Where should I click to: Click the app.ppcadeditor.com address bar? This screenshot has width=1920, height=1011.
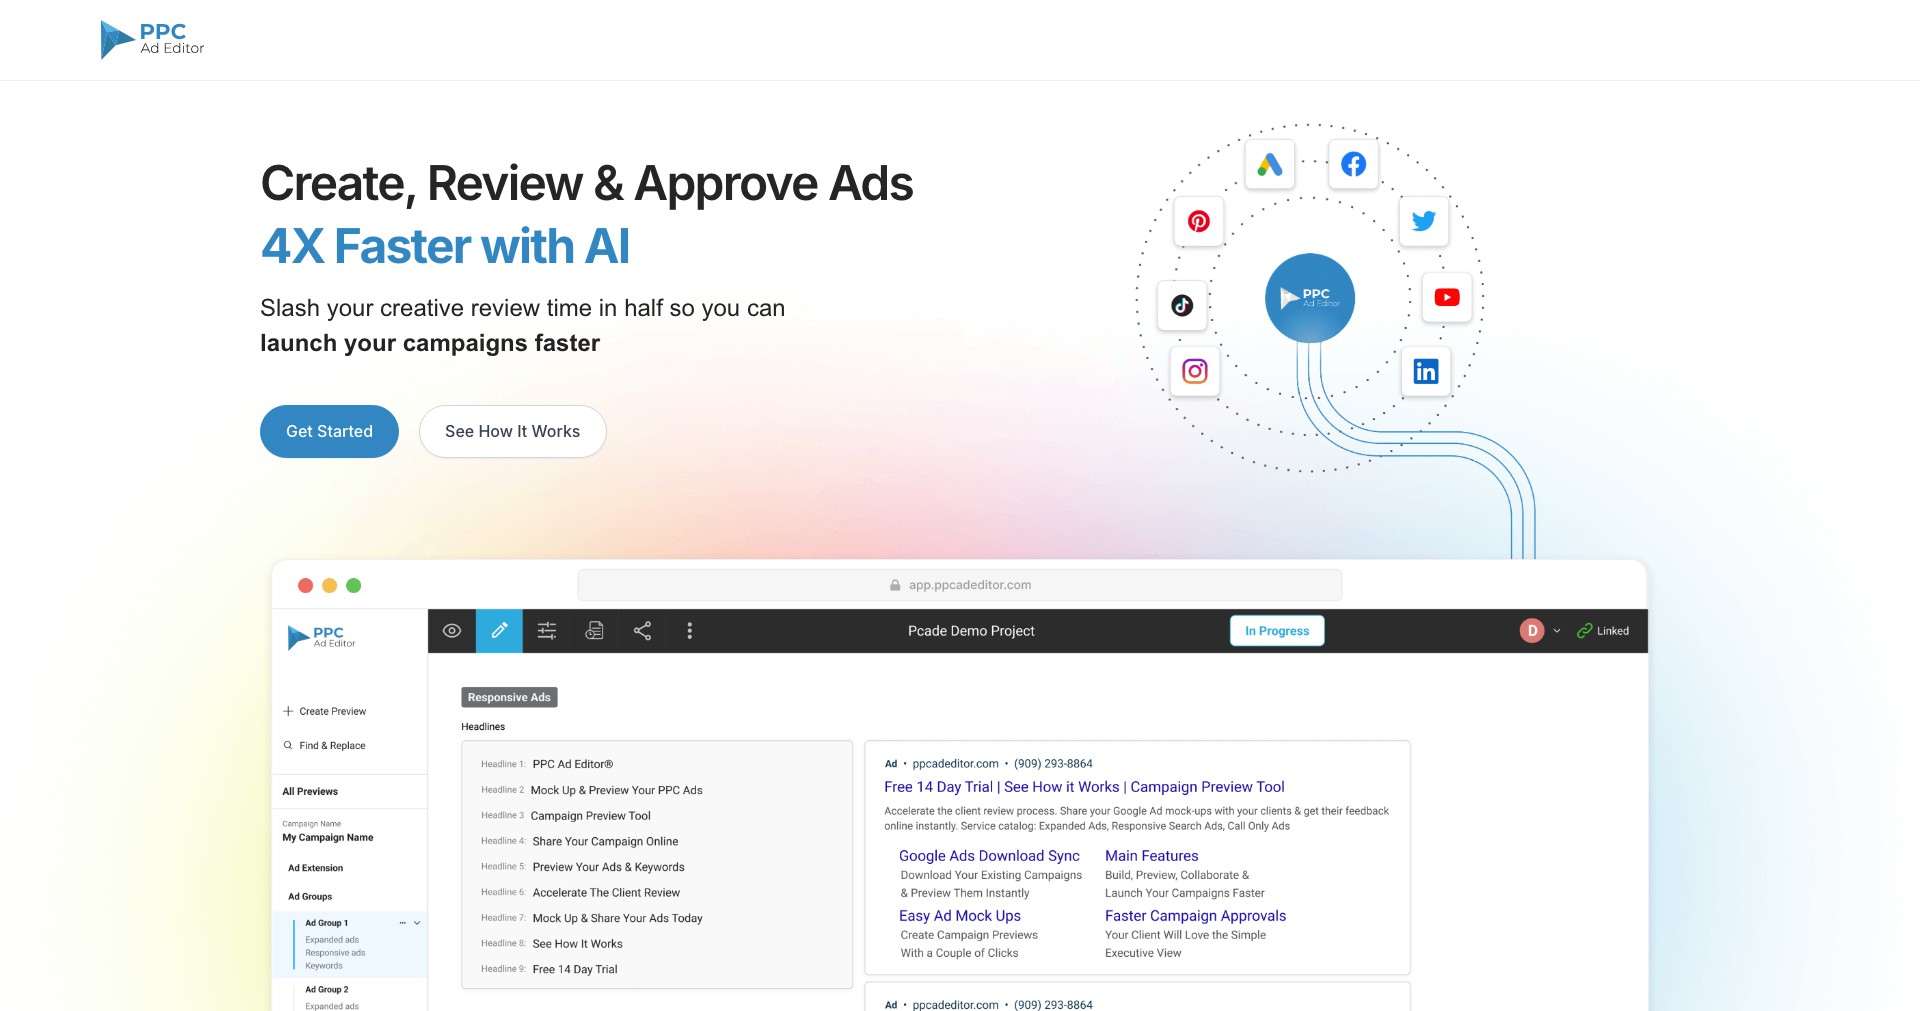pos(960,585)
